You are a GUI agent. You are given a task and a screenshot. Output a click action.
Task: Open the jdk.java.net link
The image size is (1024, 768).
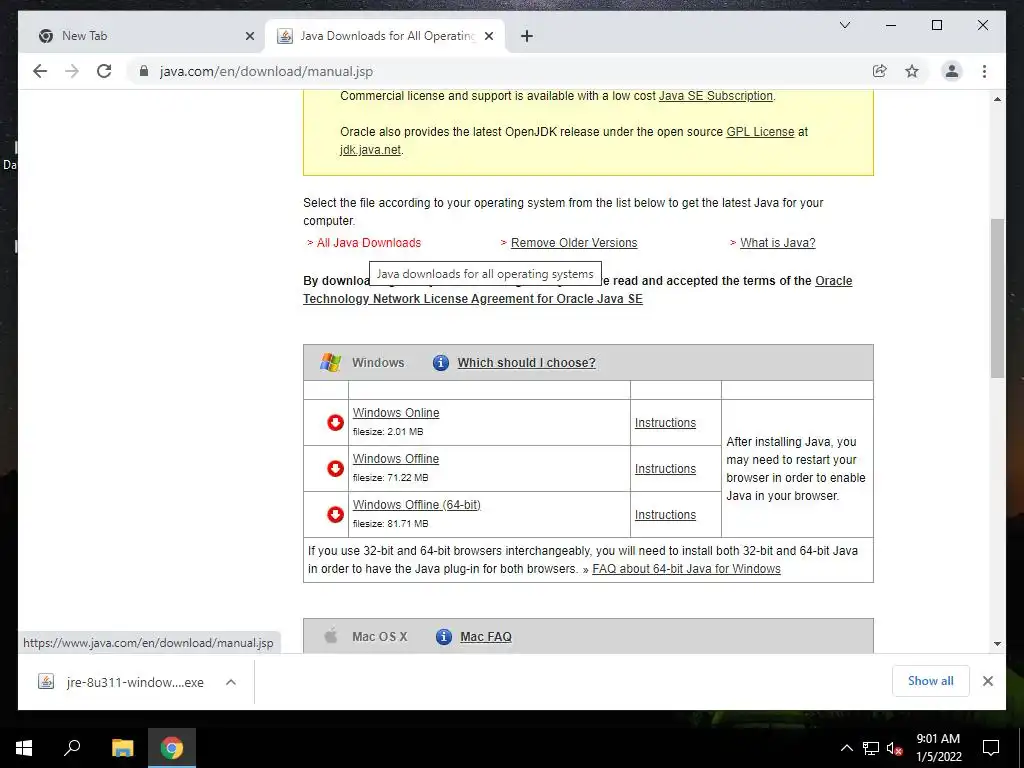click(x=370, y=150)
